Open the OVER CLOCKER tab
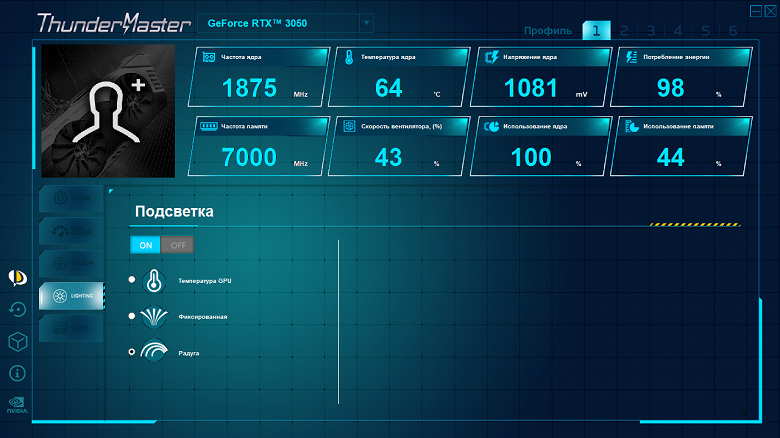The image size is (780, 438). coord(71,231)
